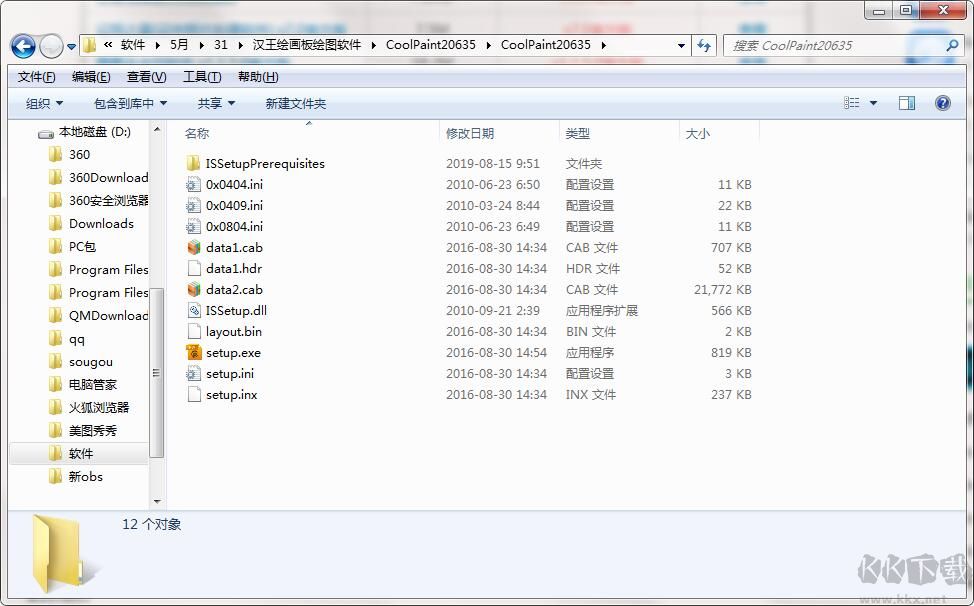974x606 pixels.
Task: Open recent locations dropdown beside navigation arrows
Action: coord(71,47)
